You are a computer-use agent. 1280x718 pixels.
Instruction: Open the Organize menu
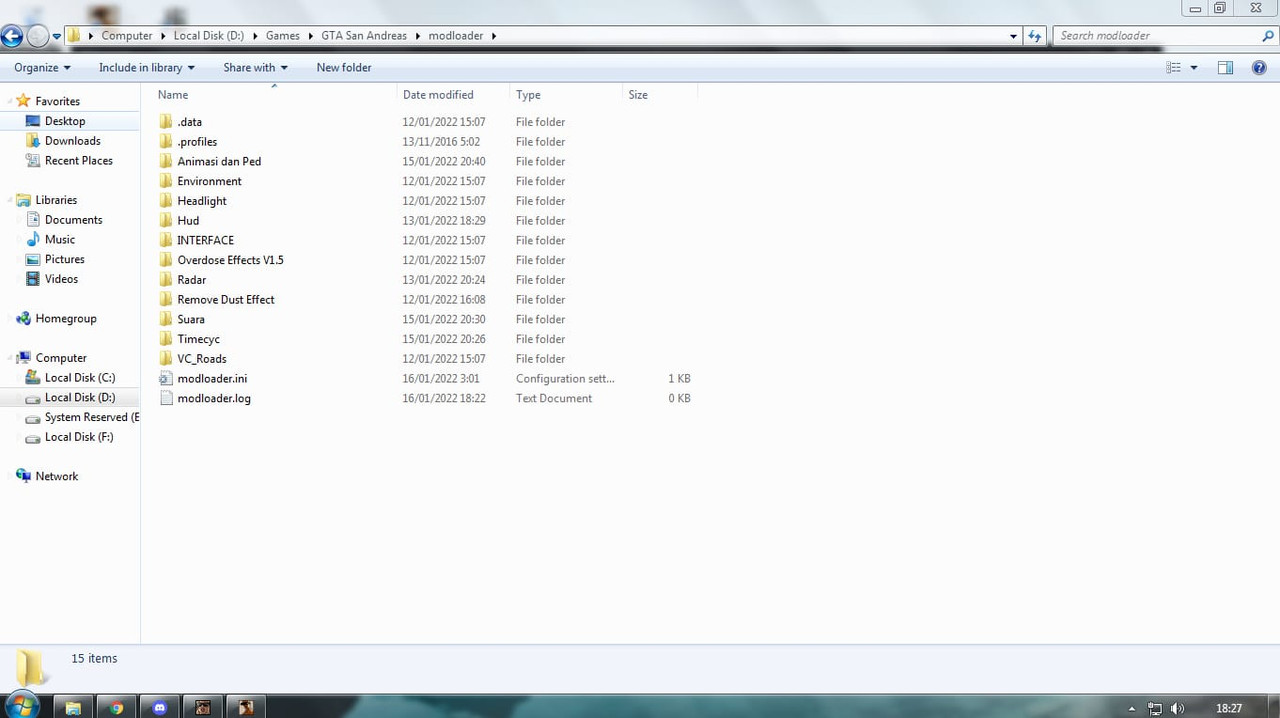(x=42, y=68)
